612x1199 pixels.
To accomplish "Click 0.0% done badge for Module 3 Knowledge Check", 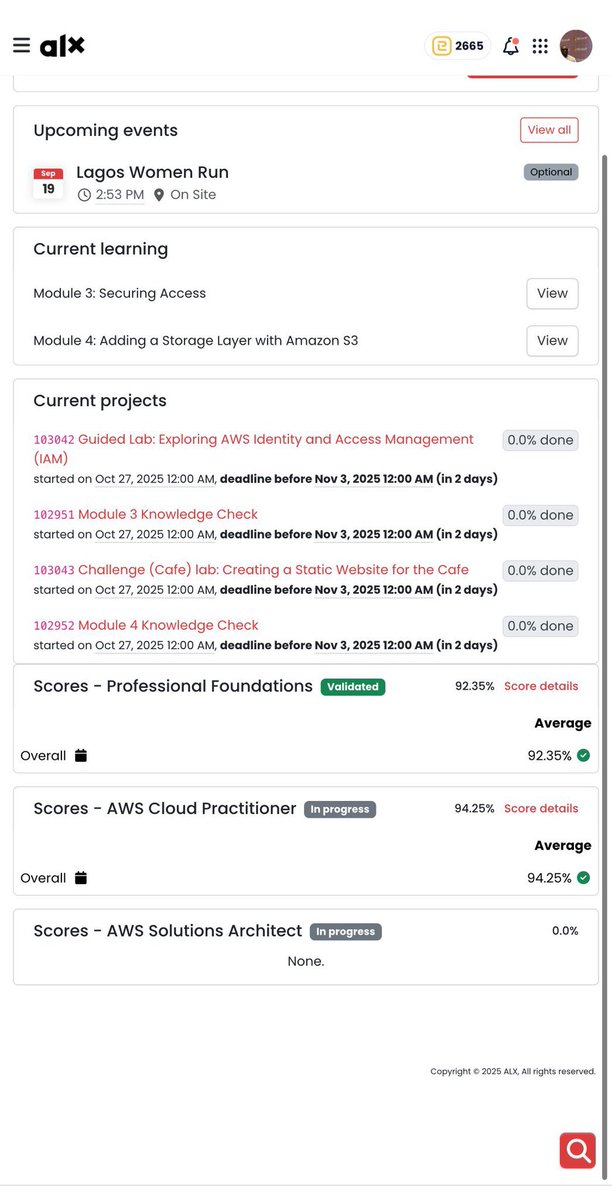I will click(x=540, y=515).
